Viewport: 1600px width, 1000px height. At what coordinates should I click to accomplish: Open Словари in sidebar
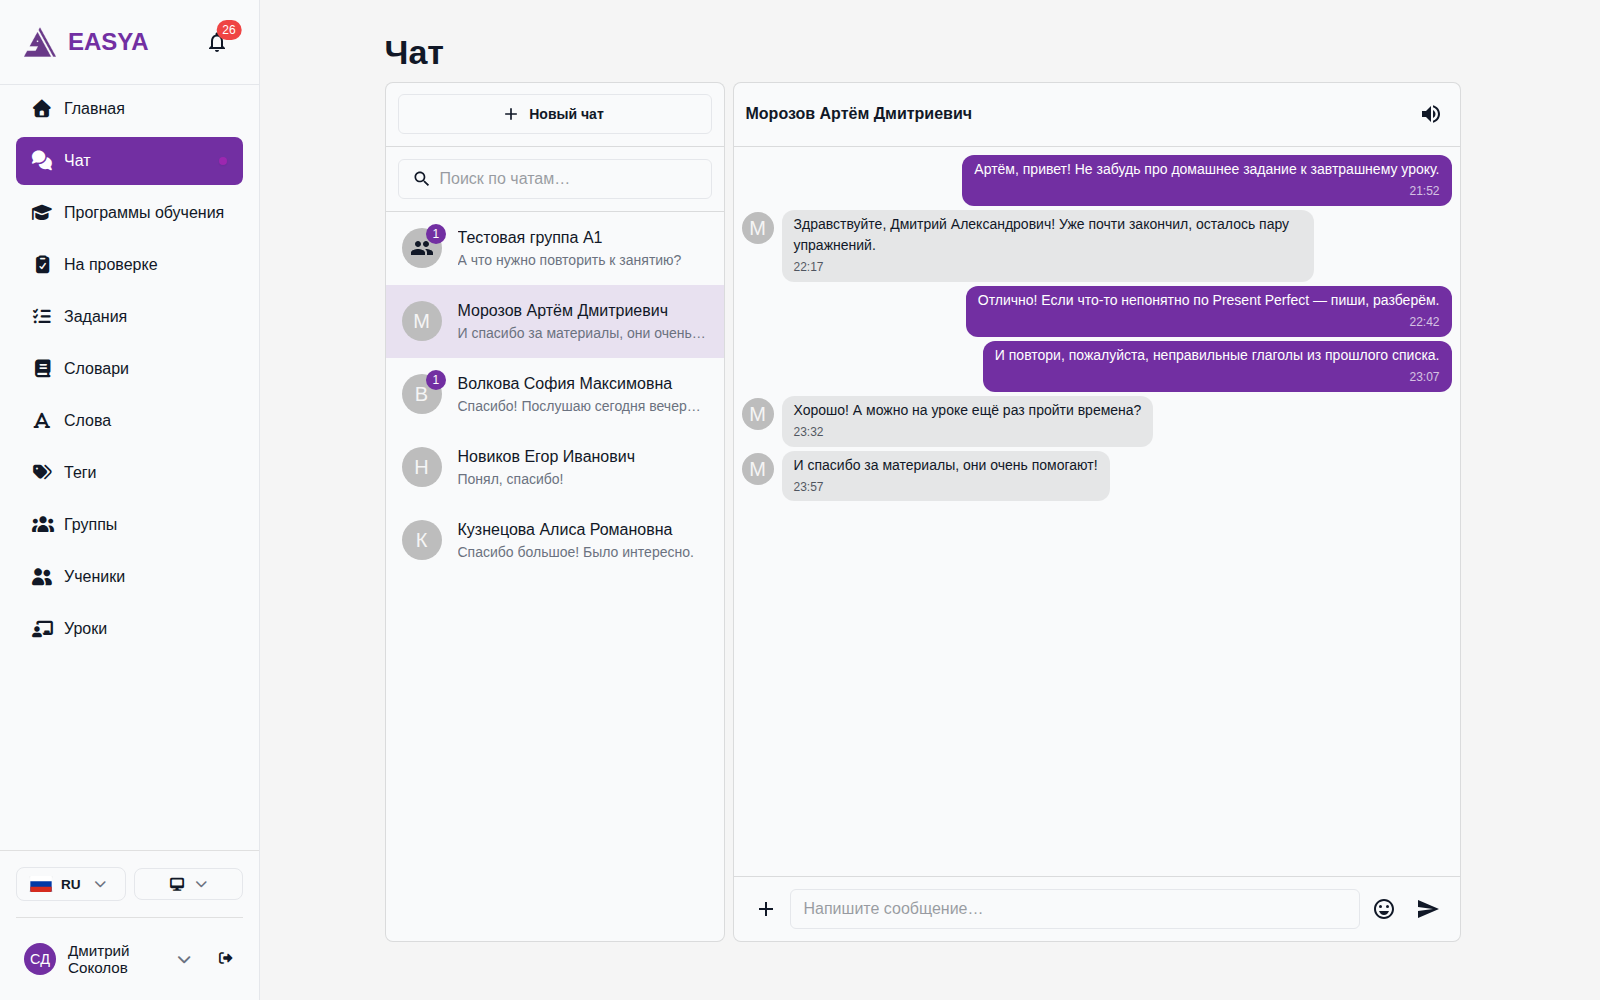coord(129,369)
